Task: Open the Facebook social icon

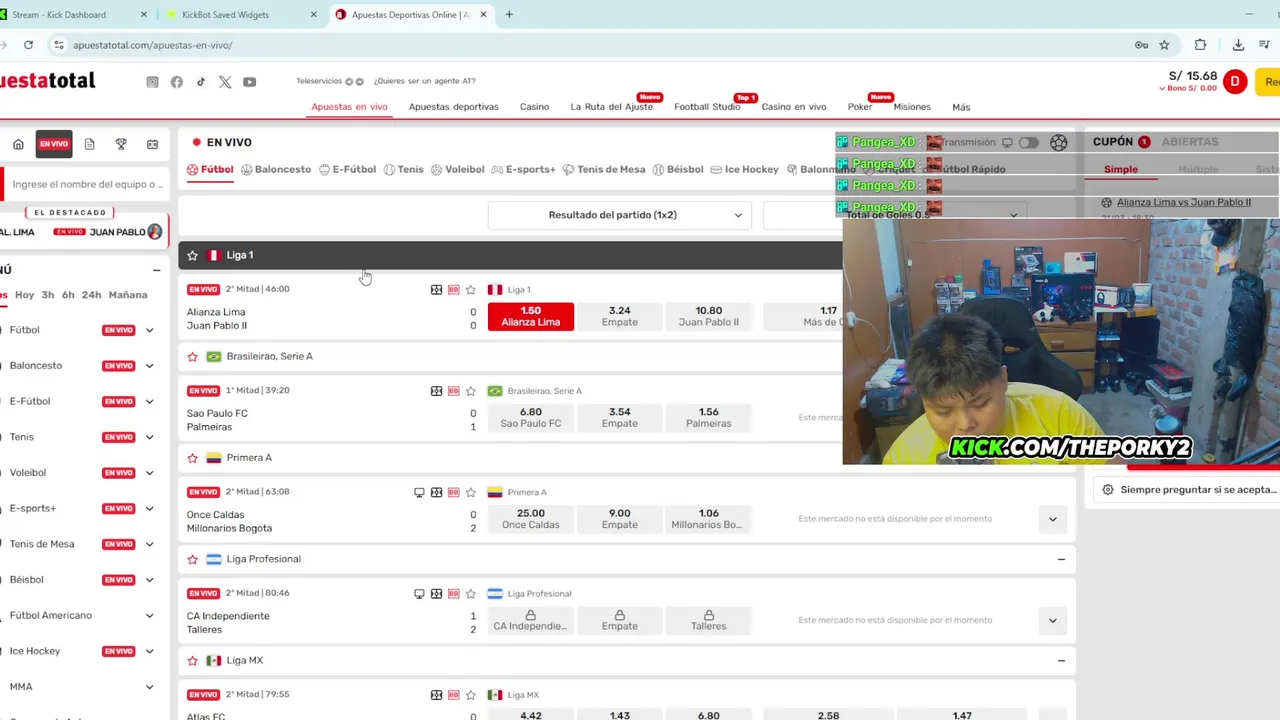Action: (x=177, y=82)
